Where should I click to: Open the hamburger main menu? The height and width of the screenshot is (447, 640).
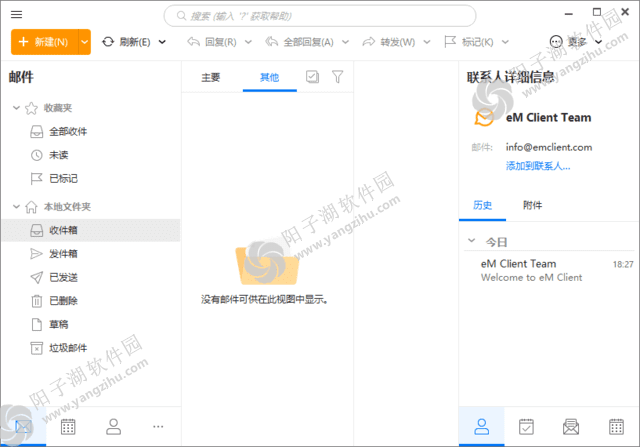coord(16,15)
